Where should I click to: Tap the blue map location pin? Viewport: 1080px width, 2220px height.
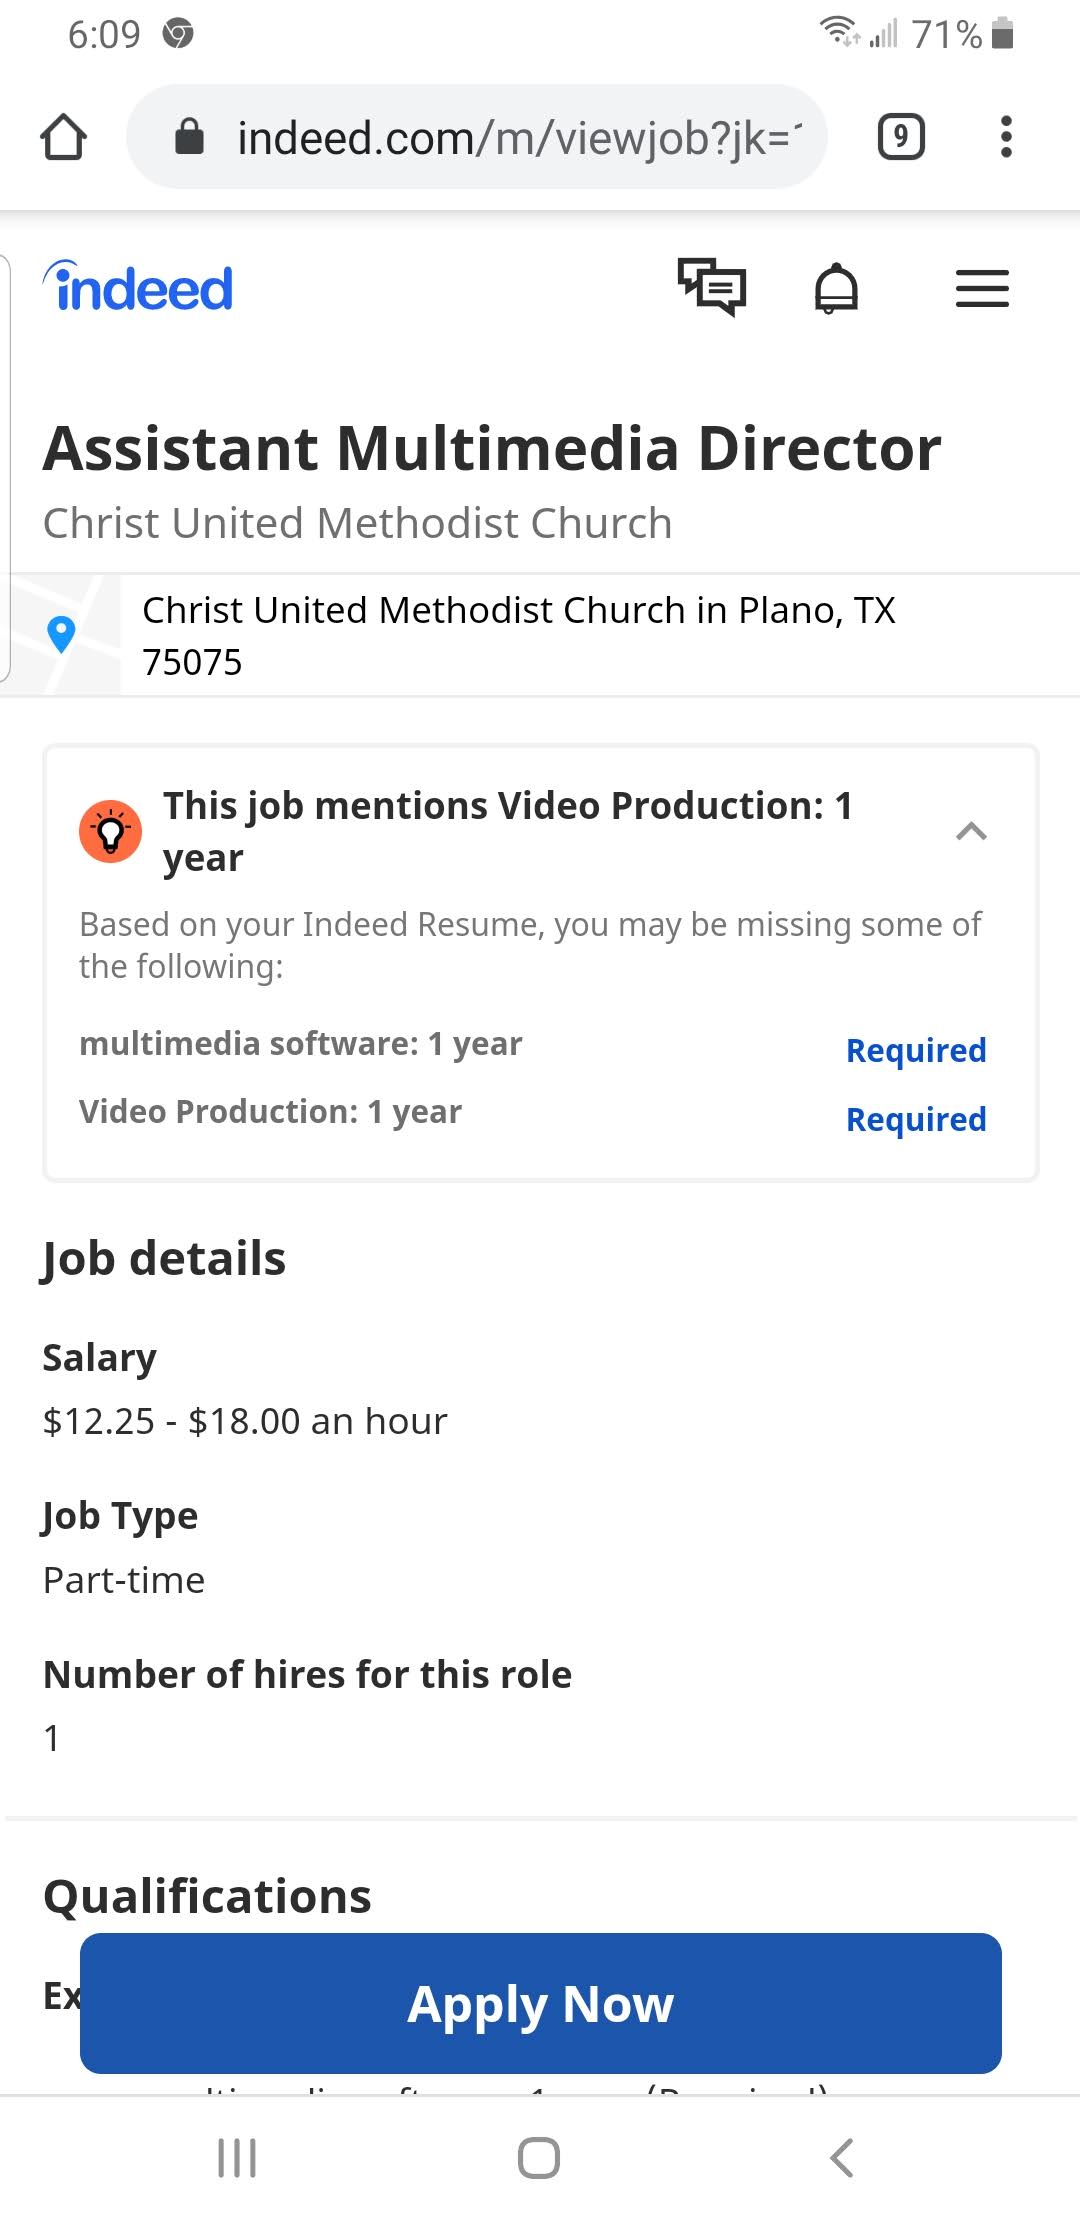pos(62,634)
